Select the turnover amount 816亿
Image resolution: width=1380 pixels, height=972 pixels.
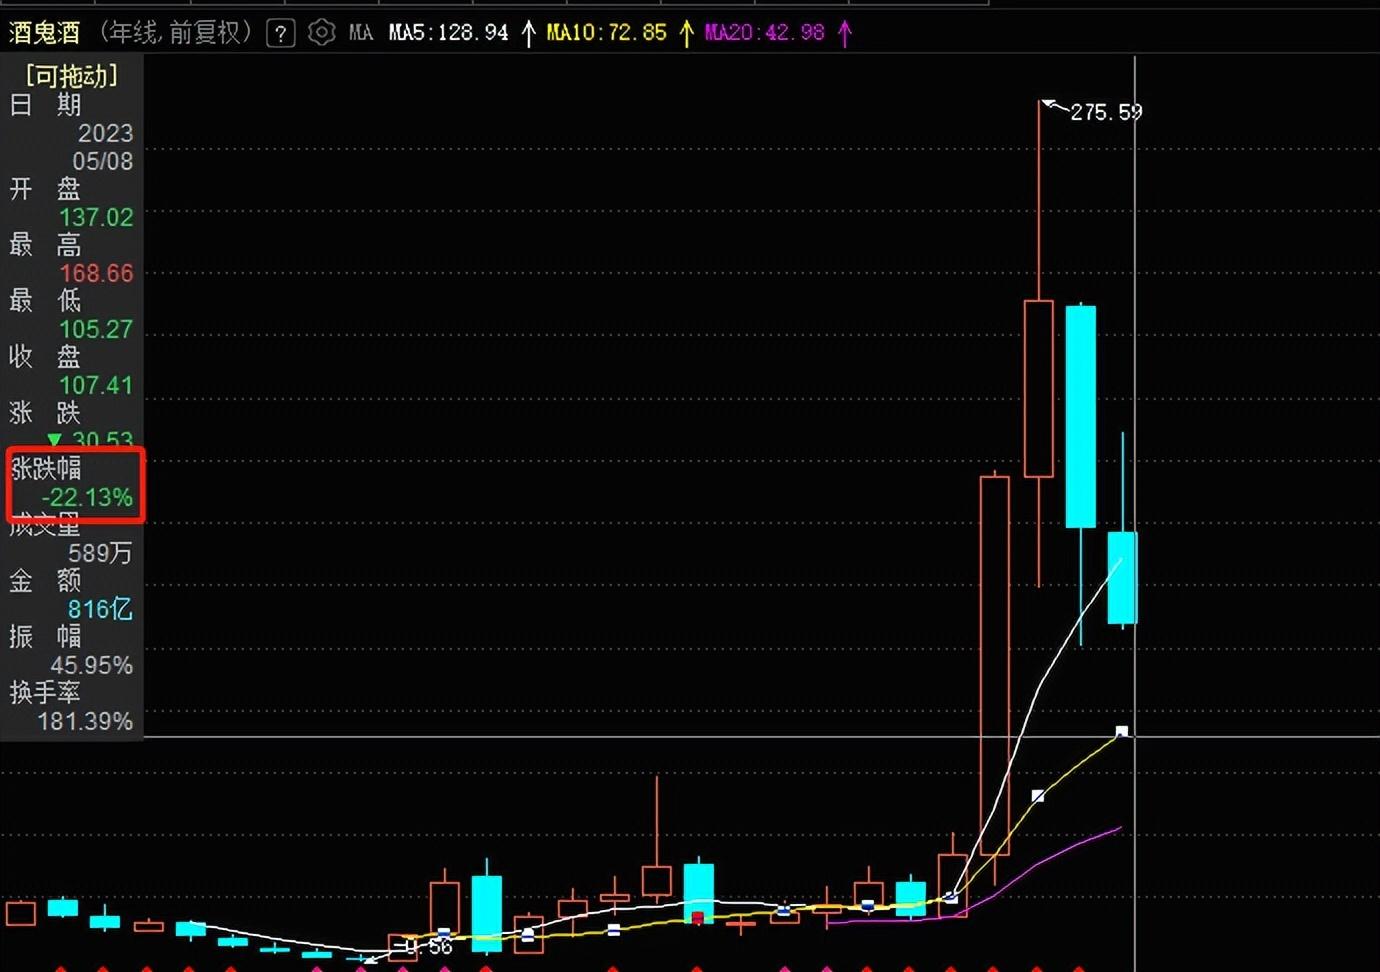[x=100, y=609]
